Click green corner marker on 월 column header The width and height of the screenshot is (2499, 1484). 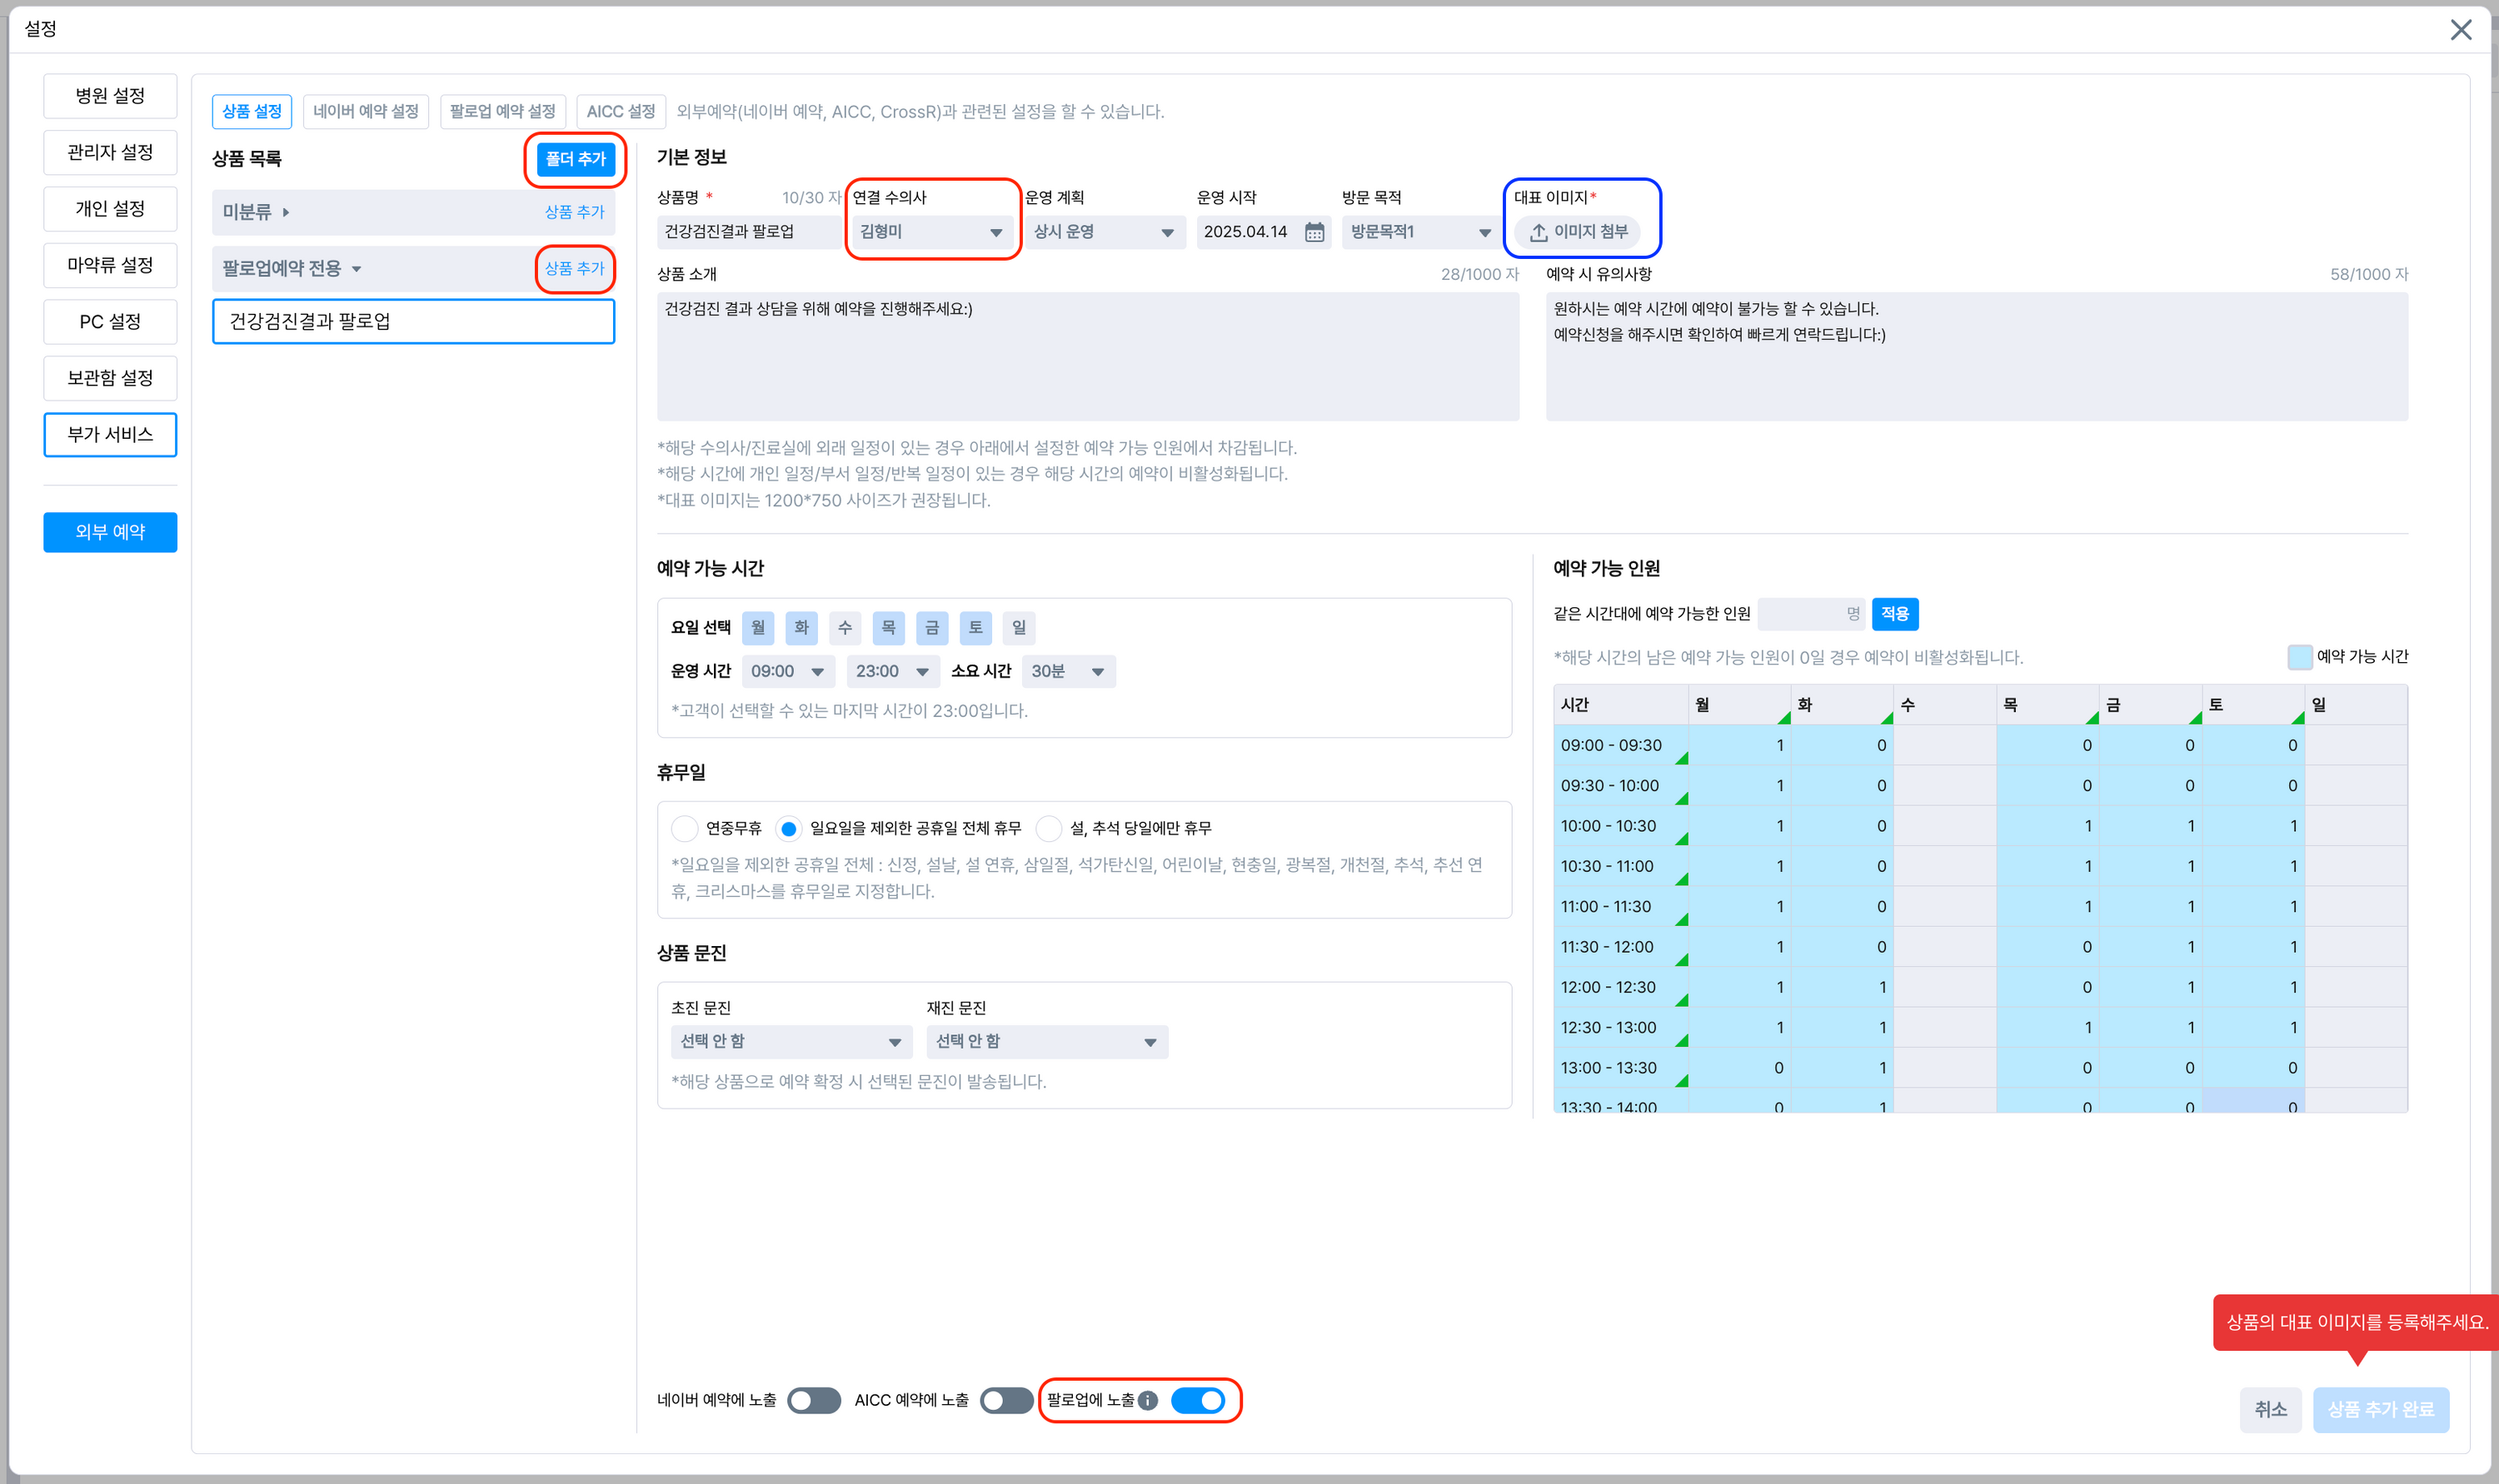click(1784, 718)
